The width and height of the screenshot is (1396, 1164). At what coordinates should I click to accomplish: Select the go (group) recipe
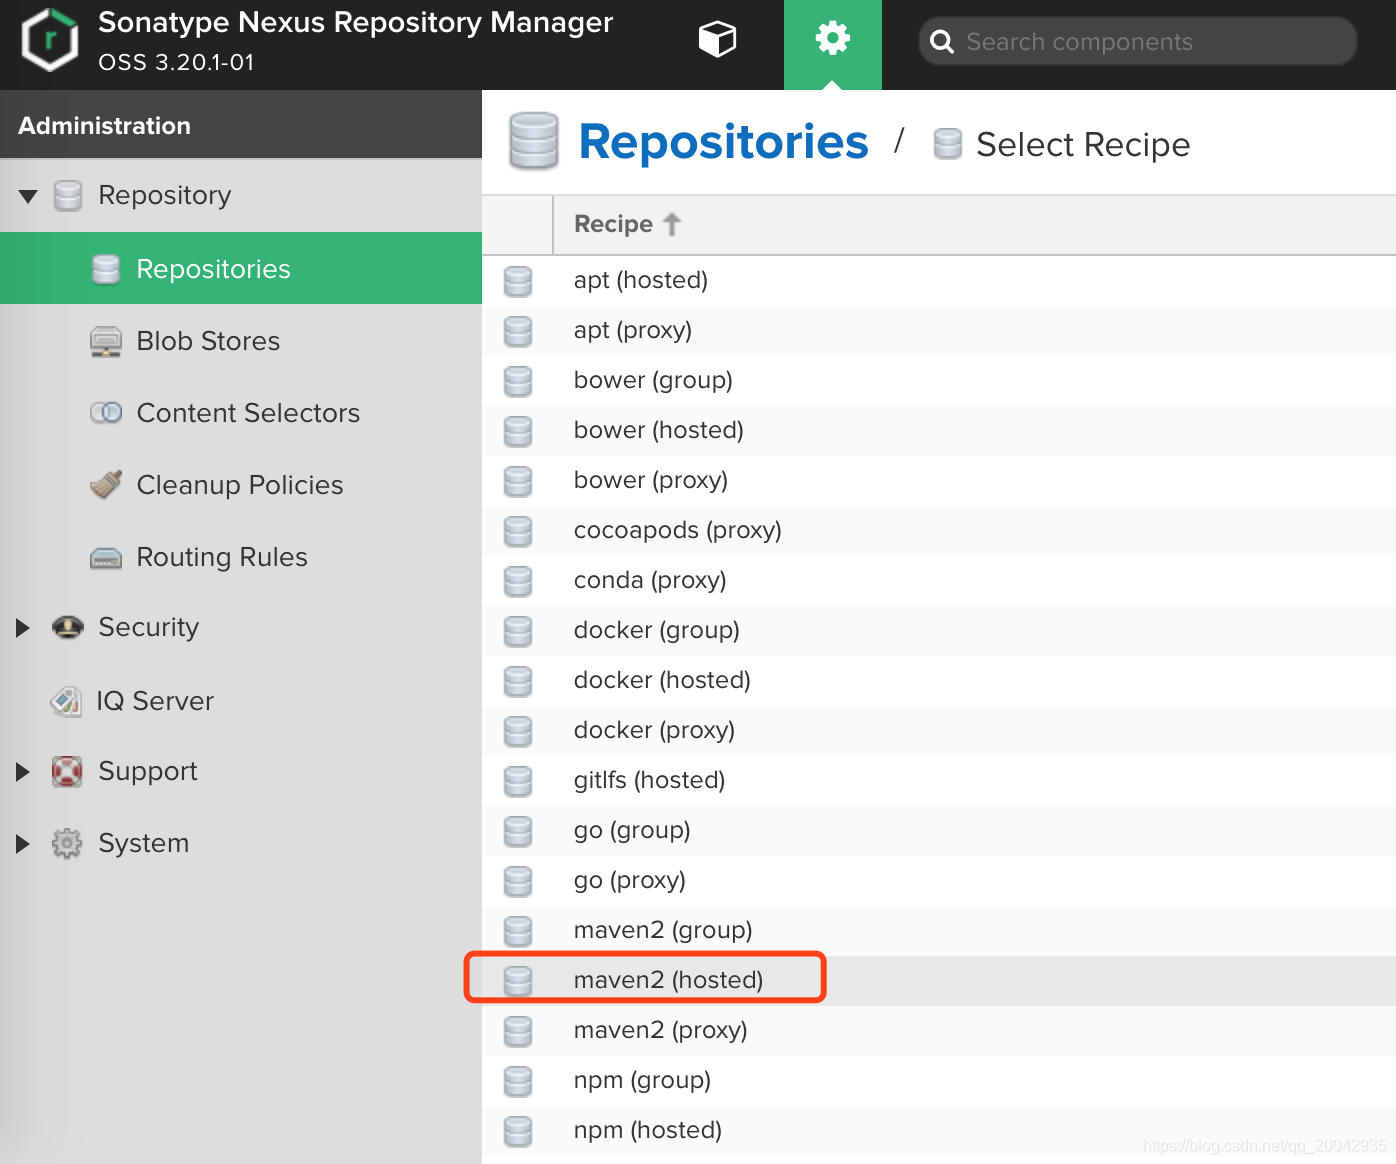pos(939,830)
